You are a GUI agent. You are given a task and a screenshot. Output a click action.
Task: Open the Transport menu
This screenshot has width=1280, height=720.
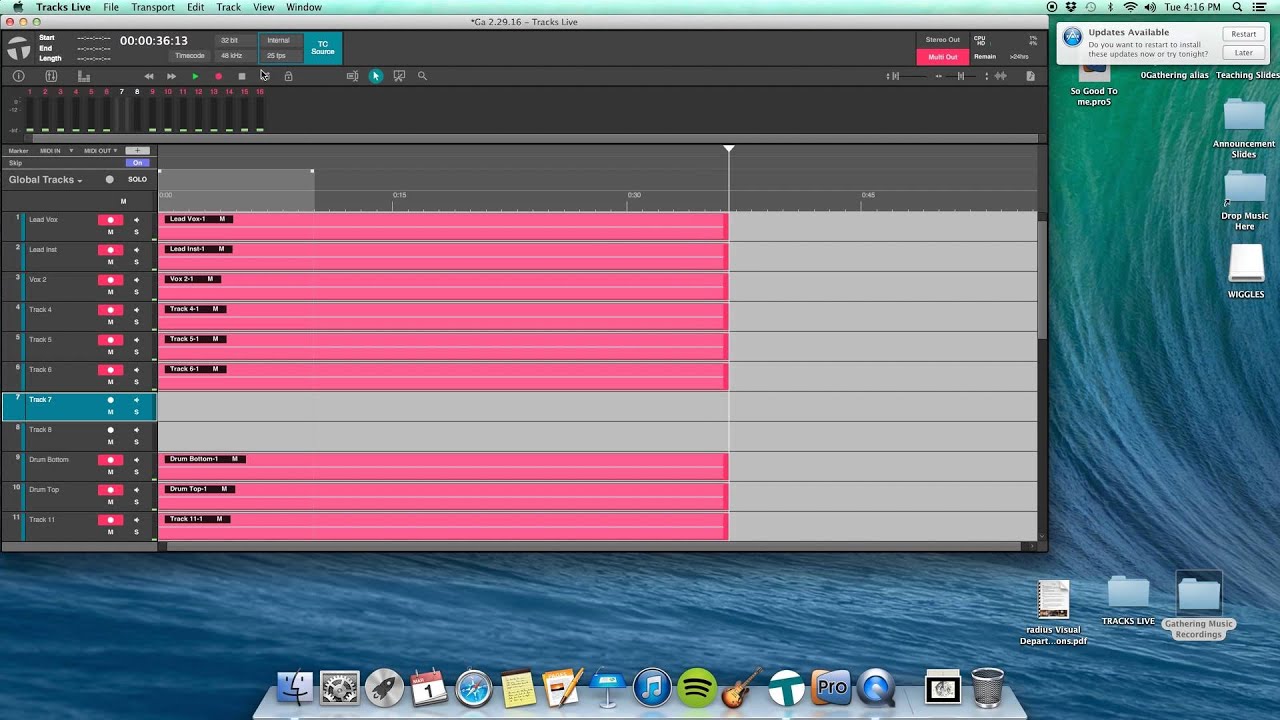153,7
